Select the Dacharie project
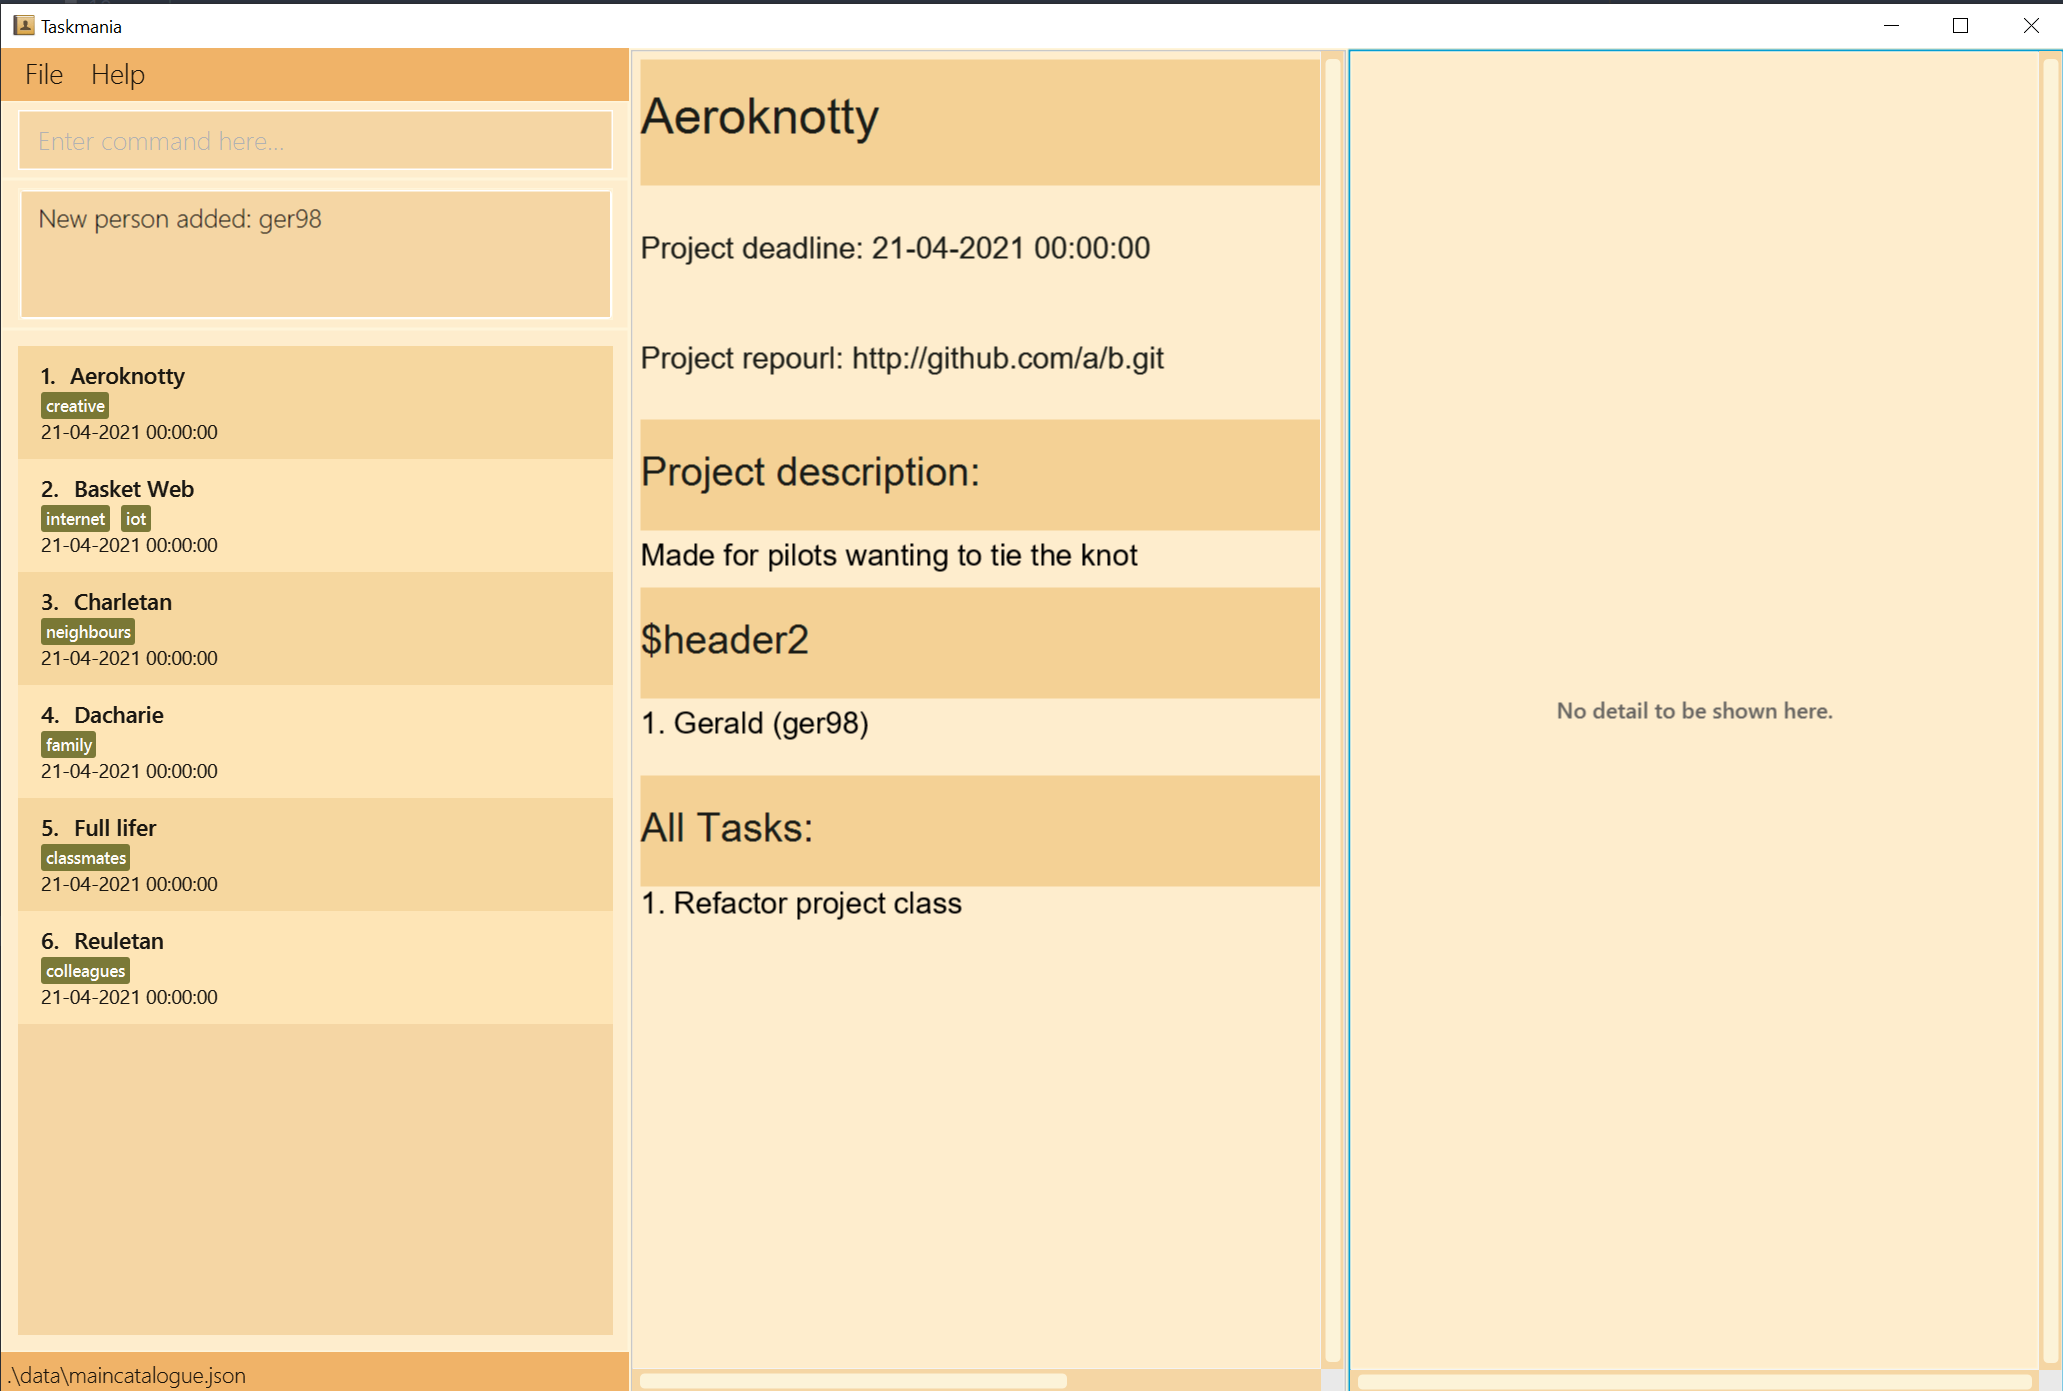Image resolution: width=2063 pixels, height=1391 pixels. point(315,742)
